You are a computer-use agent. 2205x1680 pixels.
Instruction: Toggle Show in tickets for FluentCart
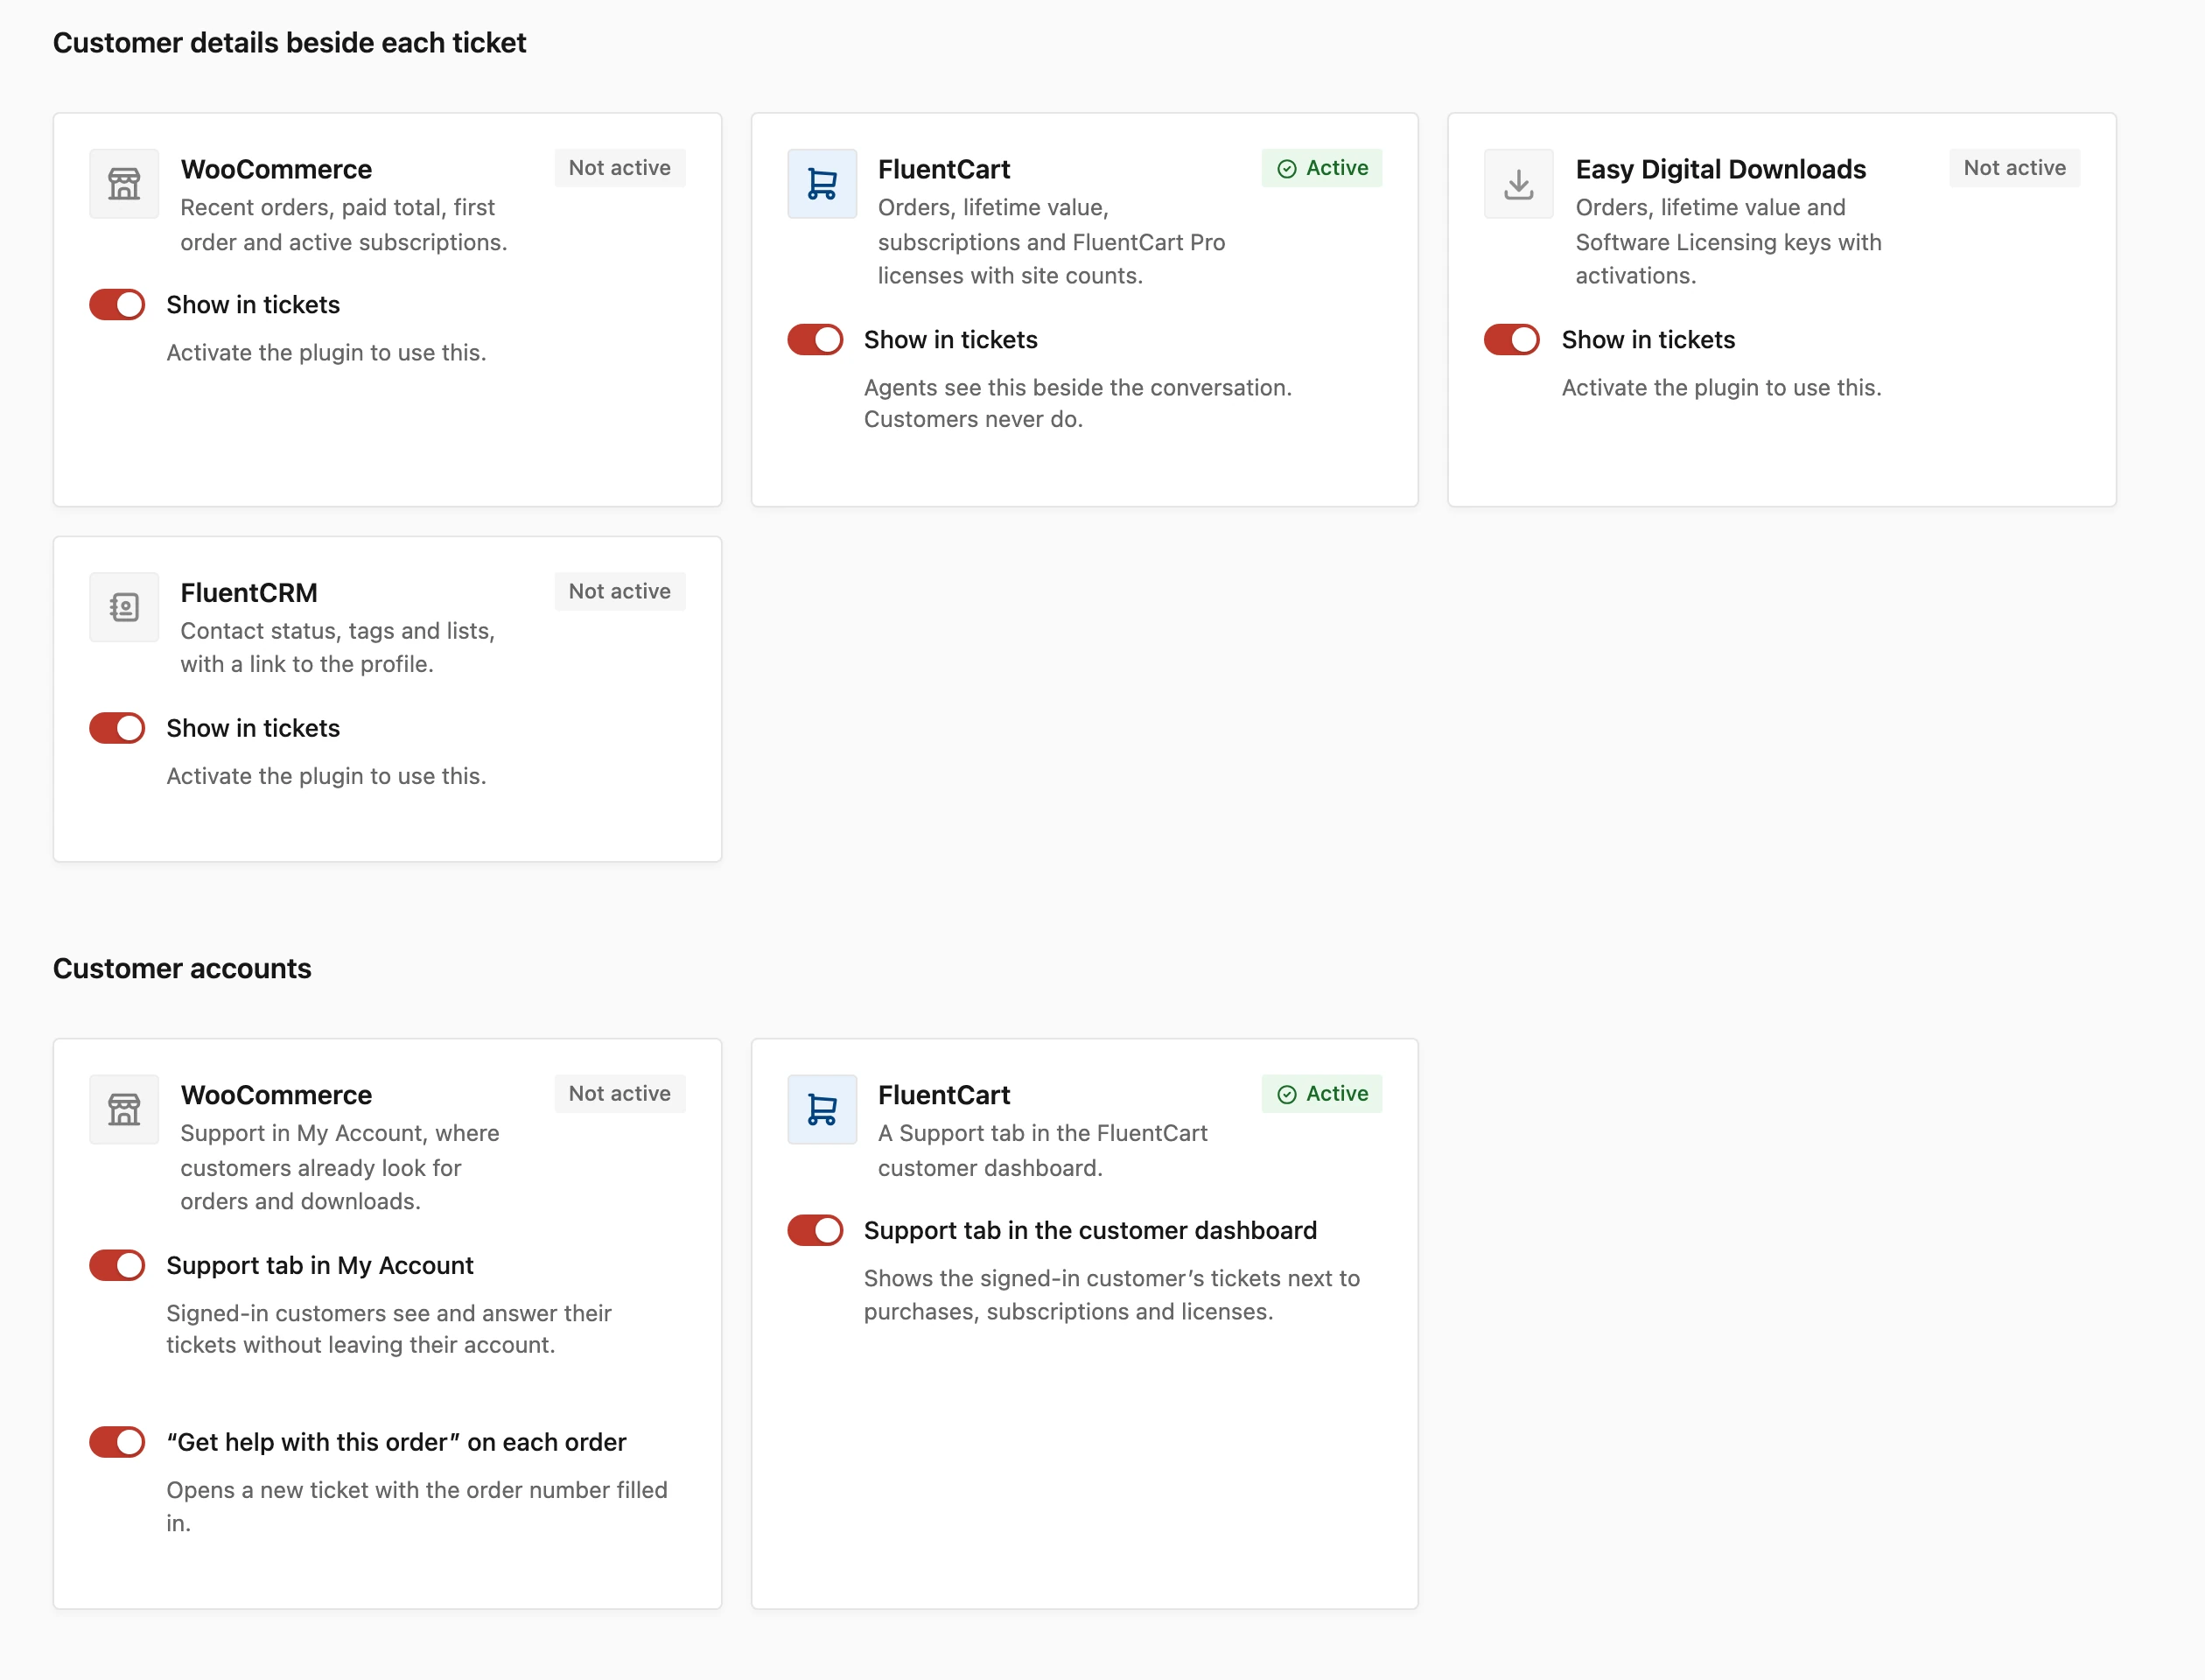(x=815, y=340)
